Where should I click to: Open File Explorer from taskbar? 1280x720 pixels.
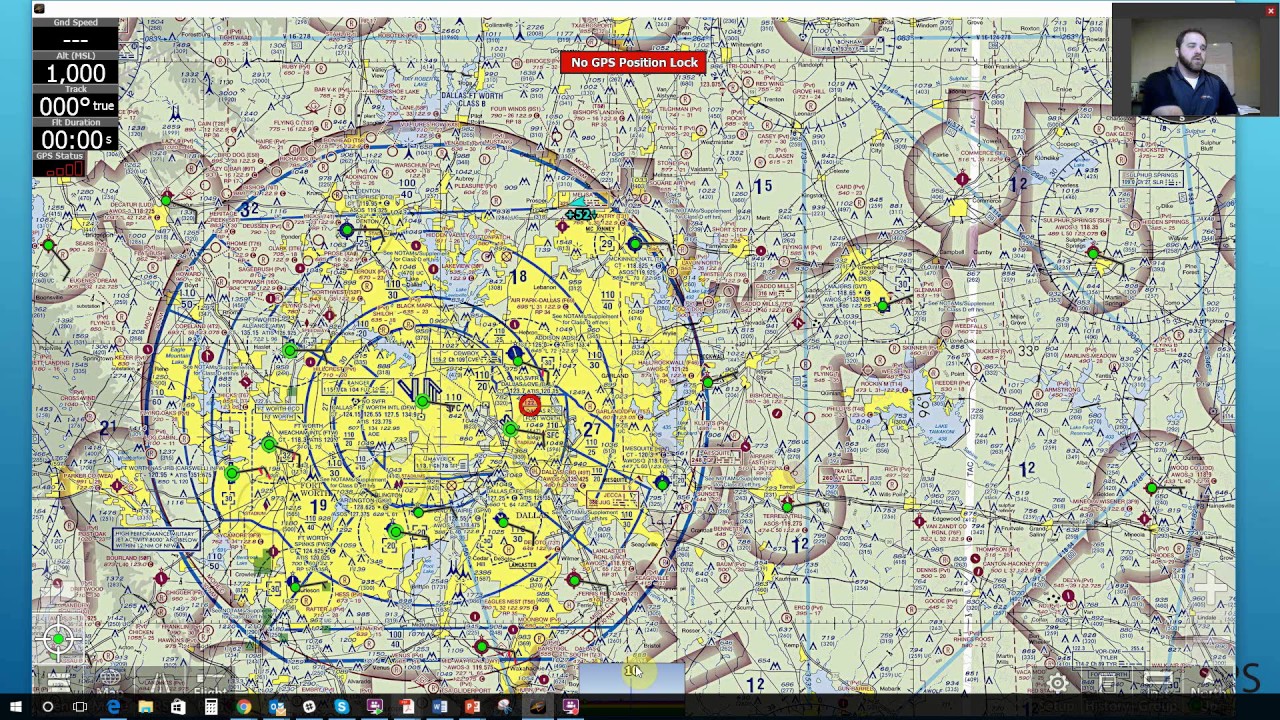click(x=145, y=708)
